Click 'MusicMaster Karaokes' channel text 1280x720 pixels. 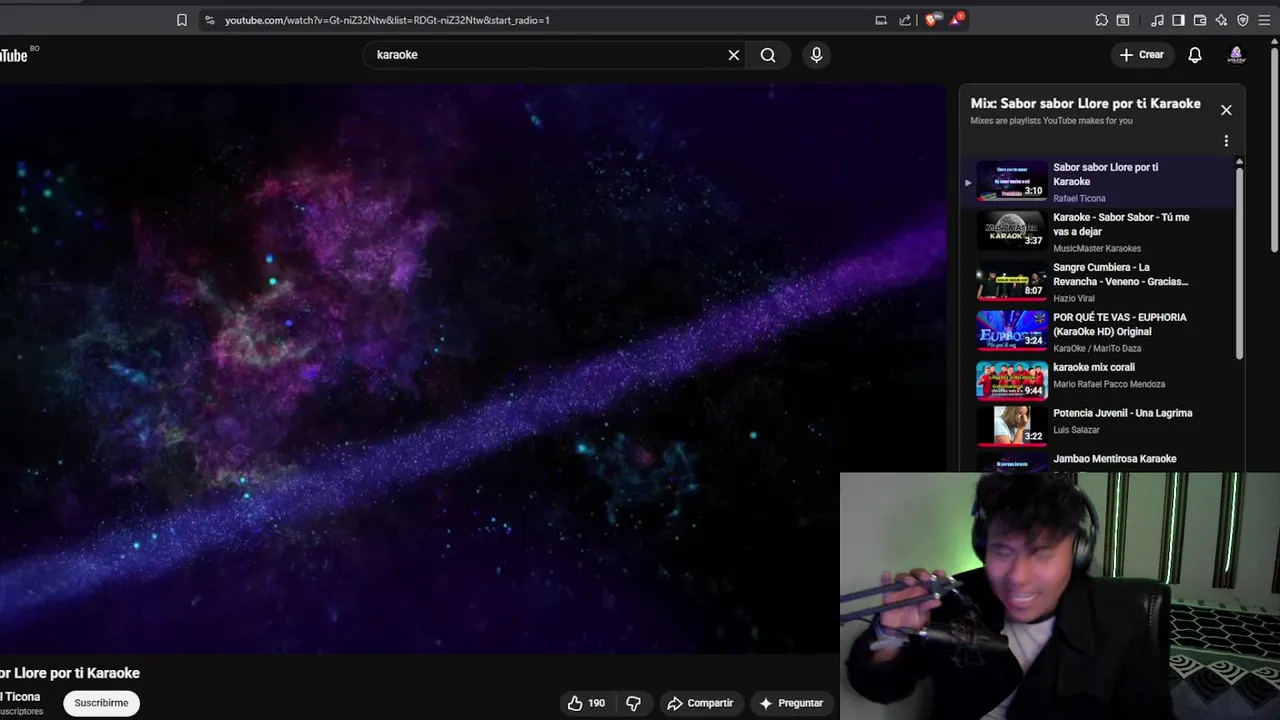tap(1097, 248)
